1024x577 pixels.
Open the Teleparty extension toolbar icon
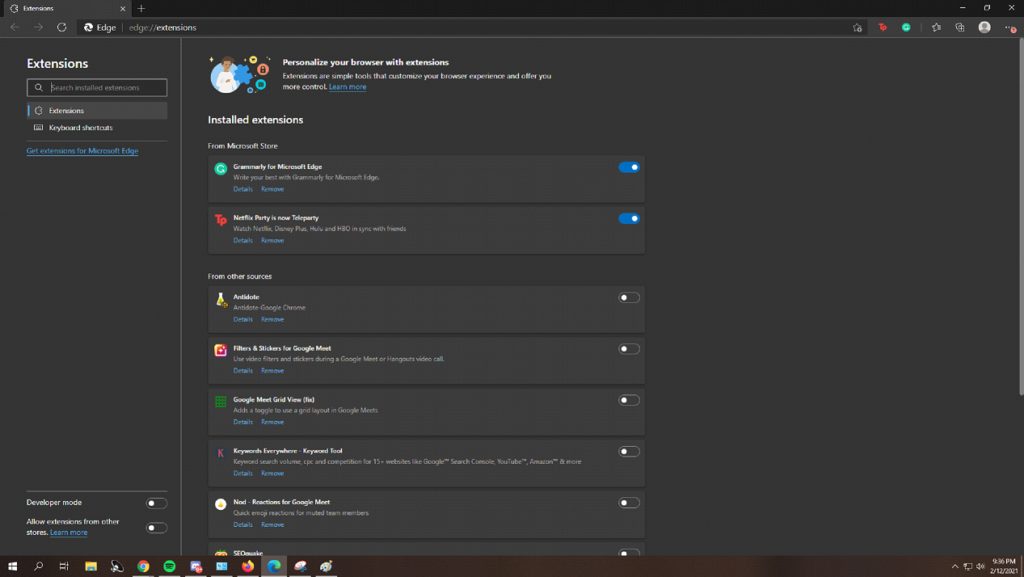click(x=882, y=27)
